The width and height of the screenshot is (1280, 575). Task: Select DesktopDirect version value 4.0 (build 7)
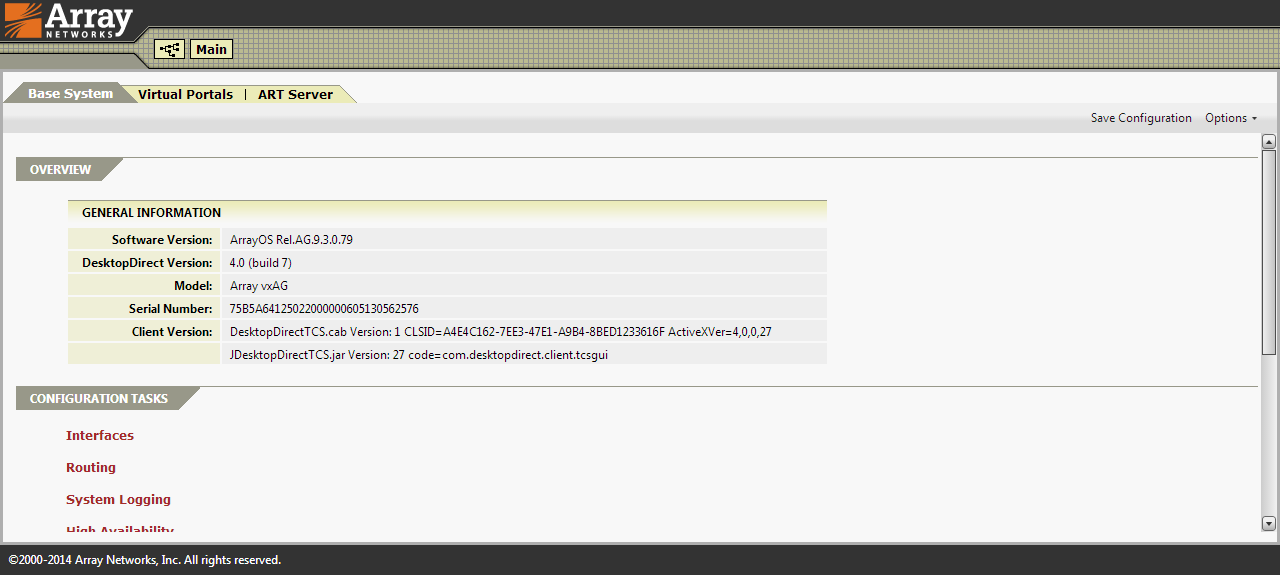click(261, 263)
